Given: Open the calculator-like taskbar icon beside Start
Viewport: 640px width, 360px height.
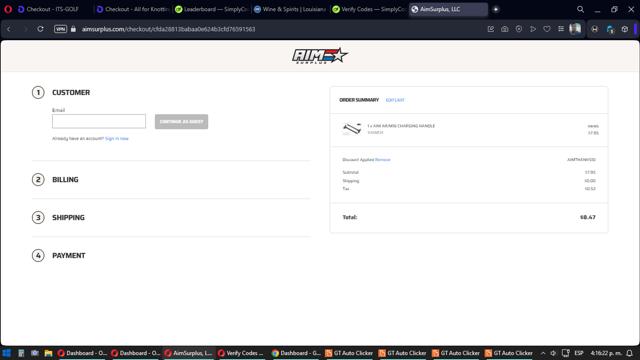Looking at the screenshot, I should pyautogui.click(x=21, y=353).
